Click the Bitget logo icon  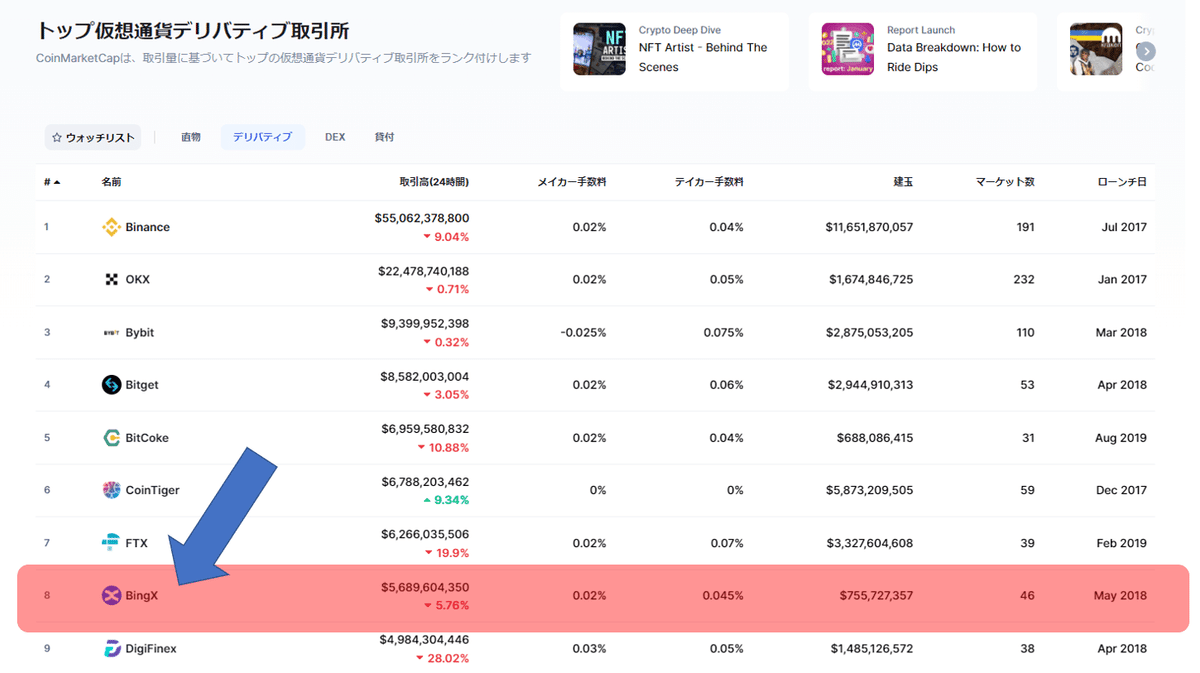pyautogui.click(x=112, y=385)
